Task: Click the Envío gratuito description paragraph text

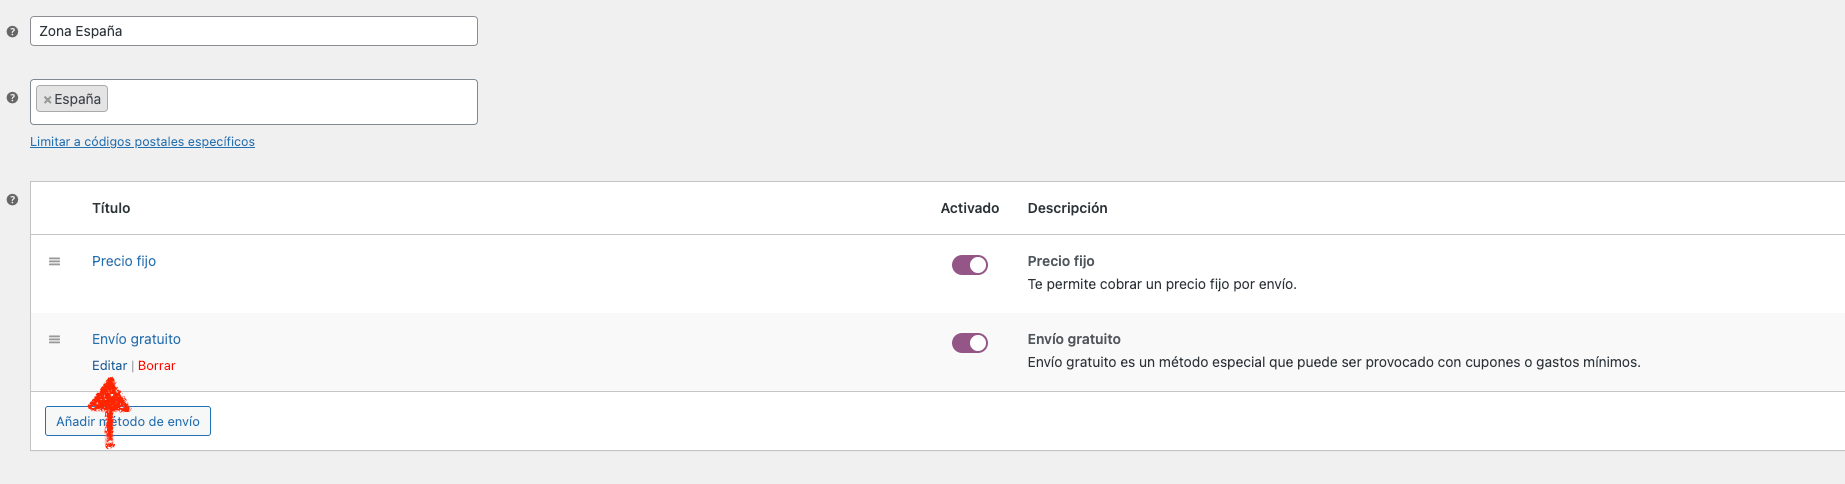Action: pos(1334,362)
